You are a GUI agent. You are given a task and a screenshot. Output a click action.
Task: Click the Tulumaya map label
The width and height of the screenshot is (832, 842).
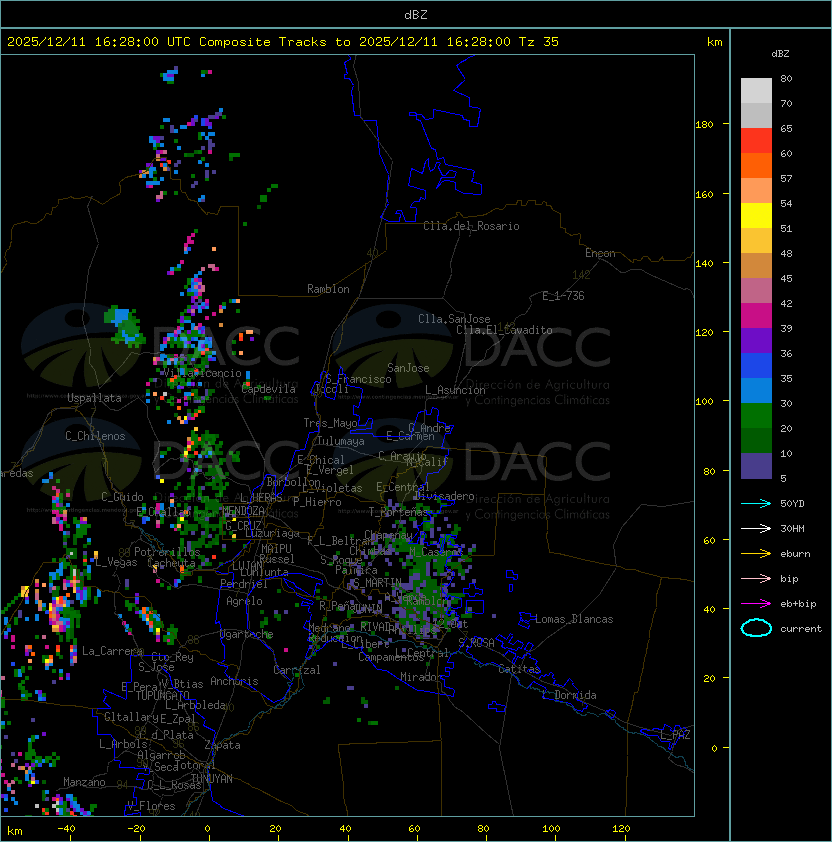click(x=341, y=441)
